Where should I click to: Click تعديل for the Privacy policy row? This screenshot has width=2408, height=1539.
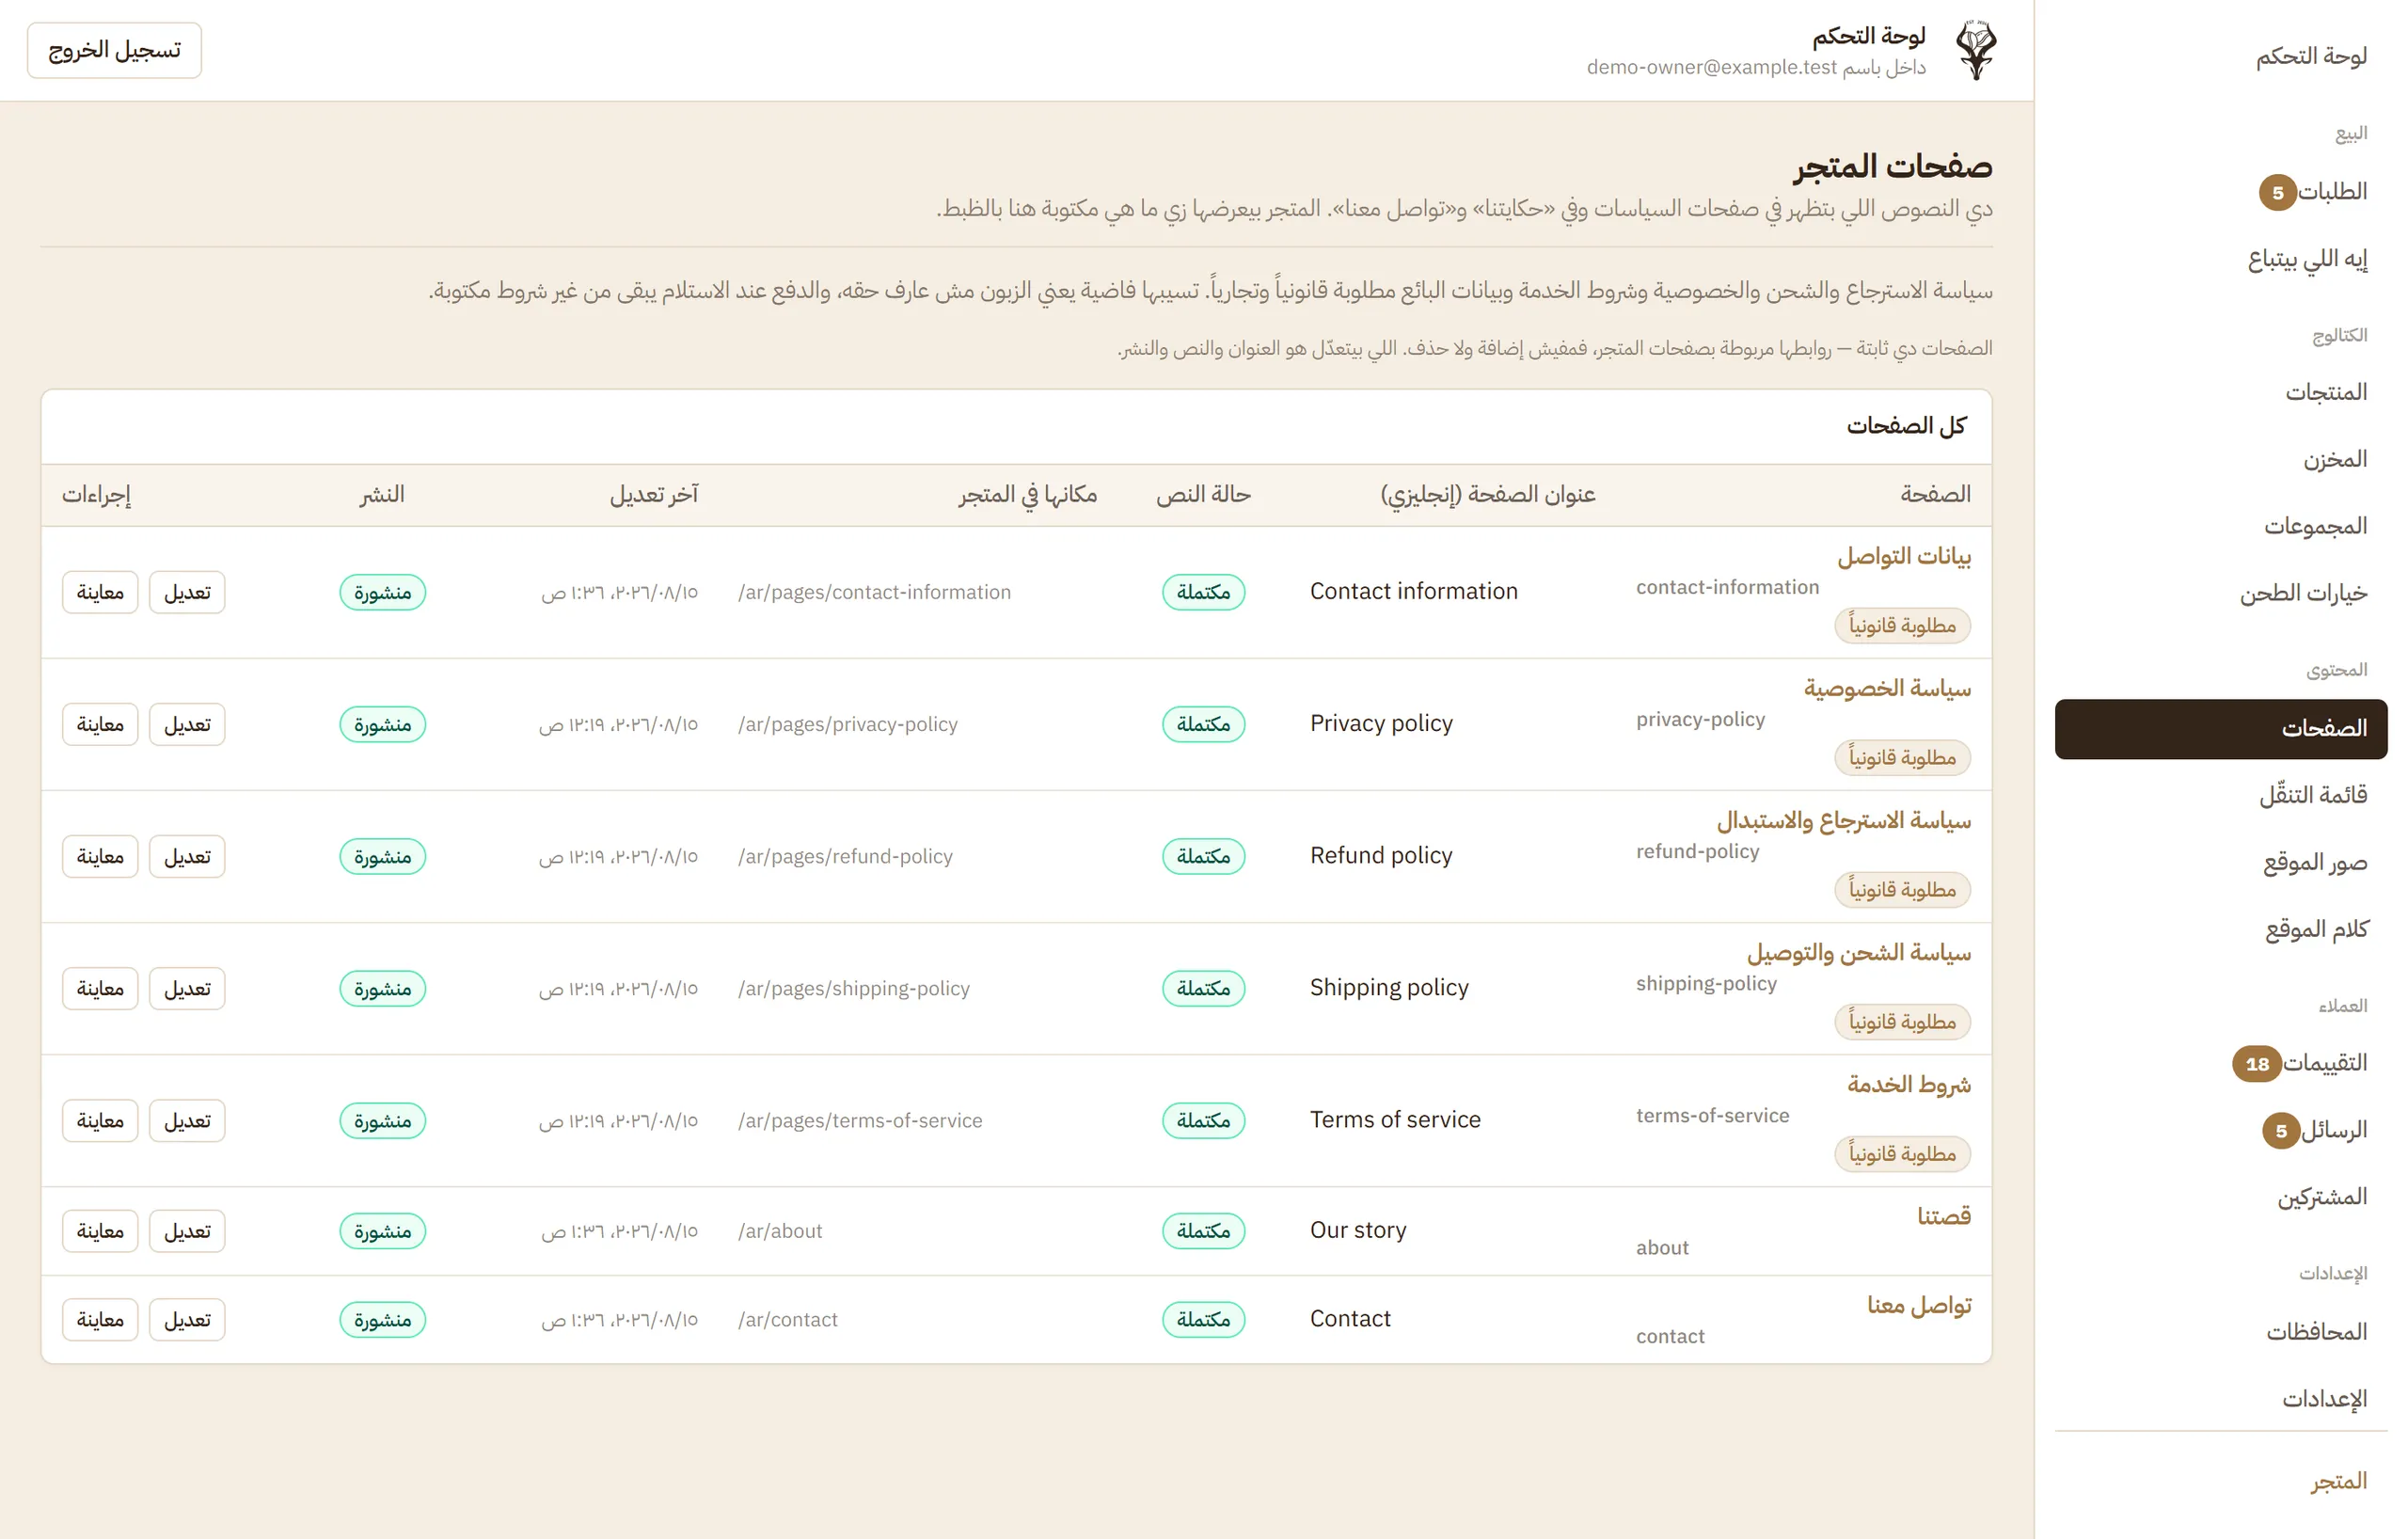point(187,724)
